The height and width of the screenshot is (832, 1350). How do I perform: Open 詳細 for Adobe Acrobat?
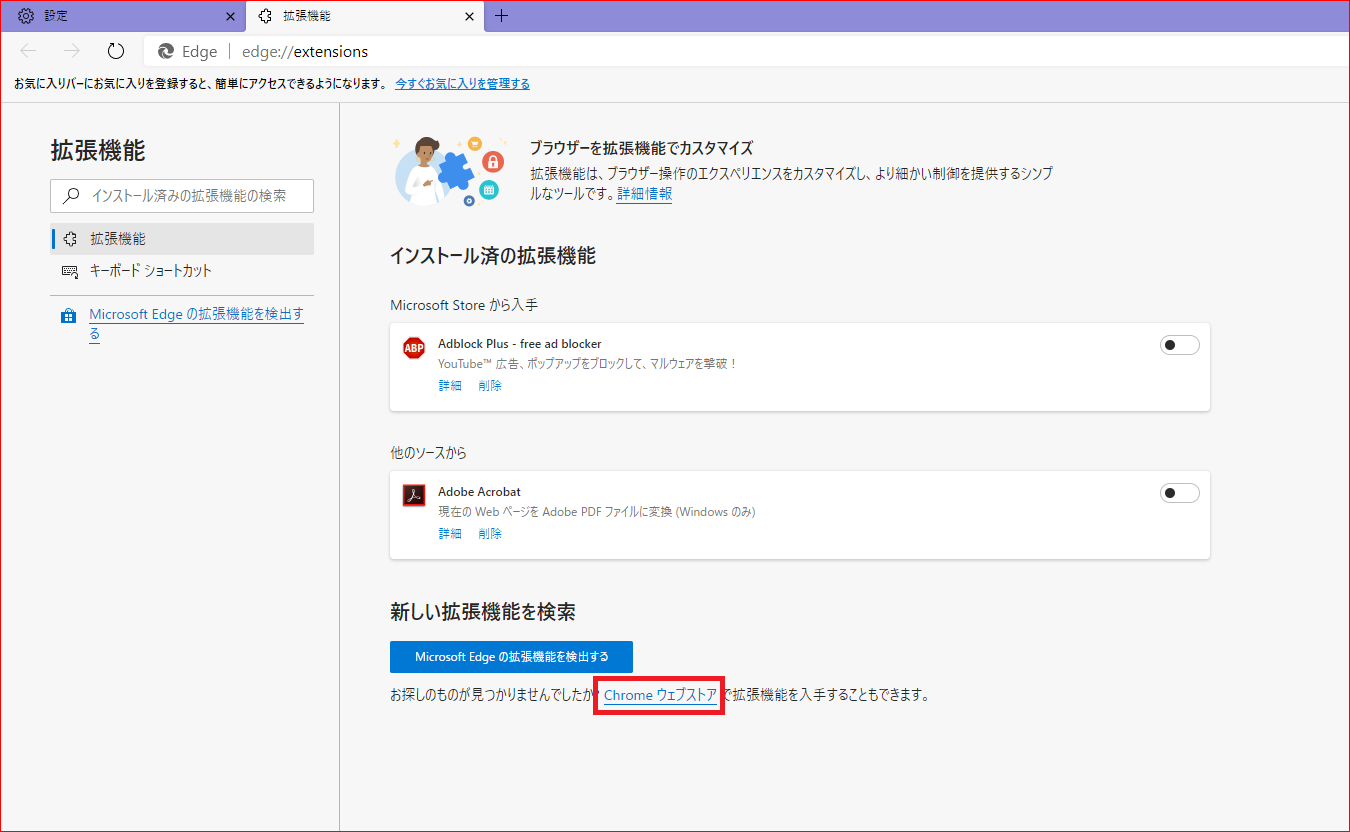[450, 534]
